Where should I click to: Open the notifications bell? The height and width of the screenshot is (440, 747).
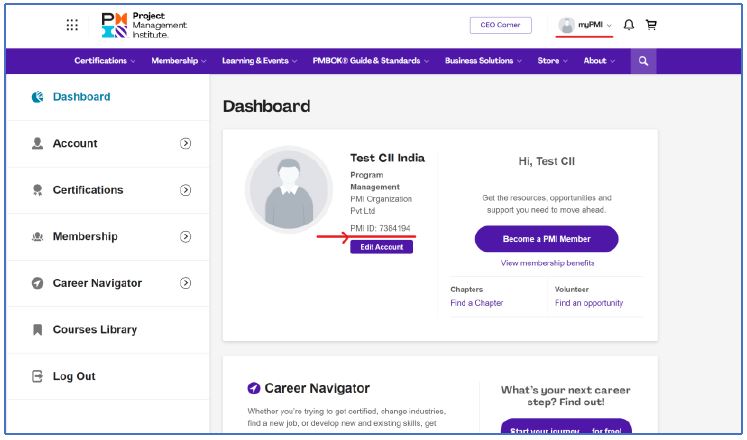(629, 25)
